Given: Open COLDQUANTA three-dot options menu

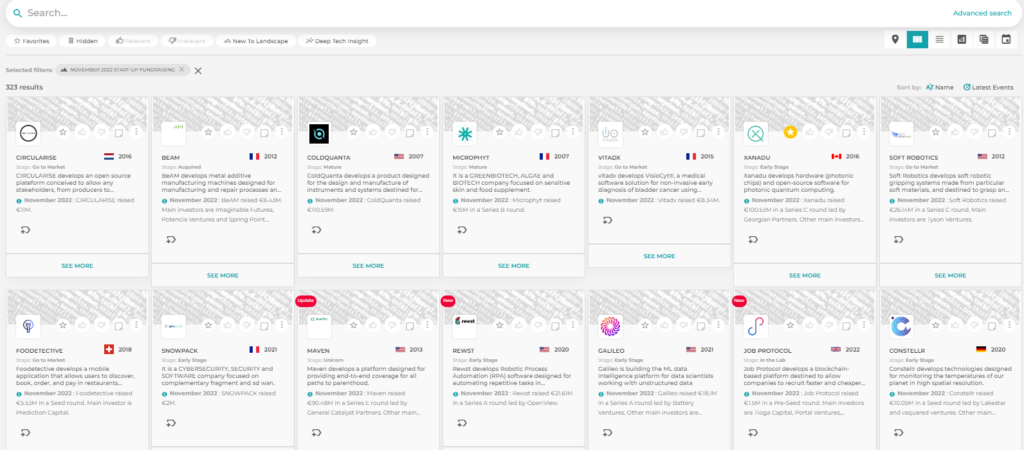Looking at the screenshot, I should (x=427, y=132).
